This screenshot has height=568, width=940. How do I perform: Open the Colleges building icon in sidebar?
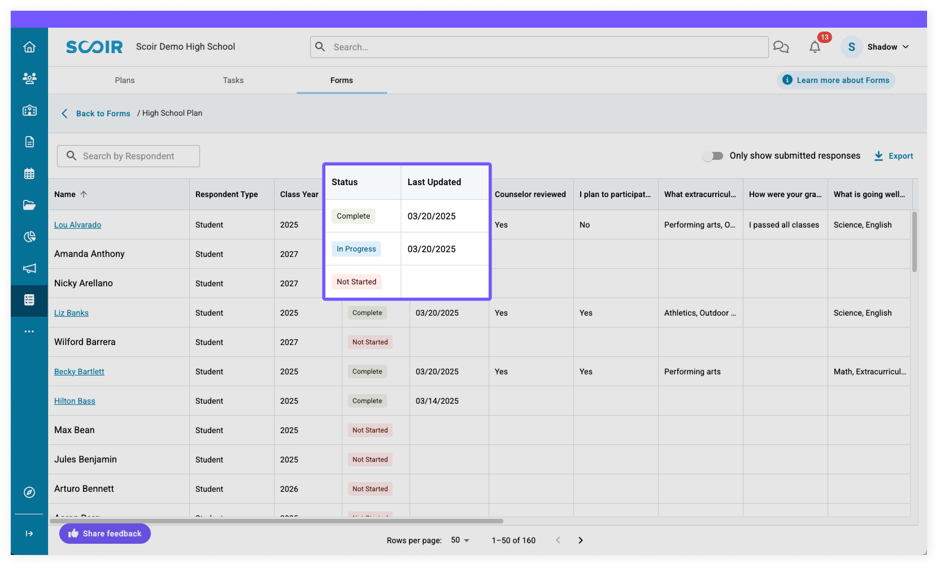[x=29, y=110]
